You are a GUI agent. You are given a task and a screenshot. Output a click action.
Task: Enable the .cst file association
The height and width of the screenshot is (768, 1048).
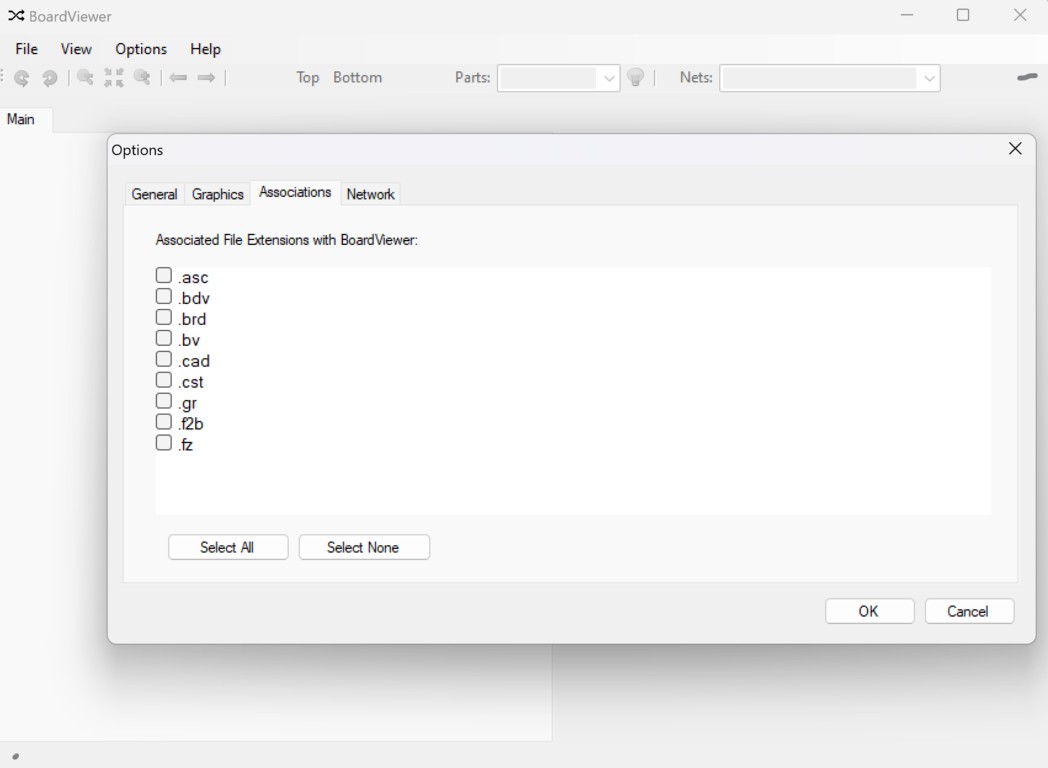pos(164,380)
